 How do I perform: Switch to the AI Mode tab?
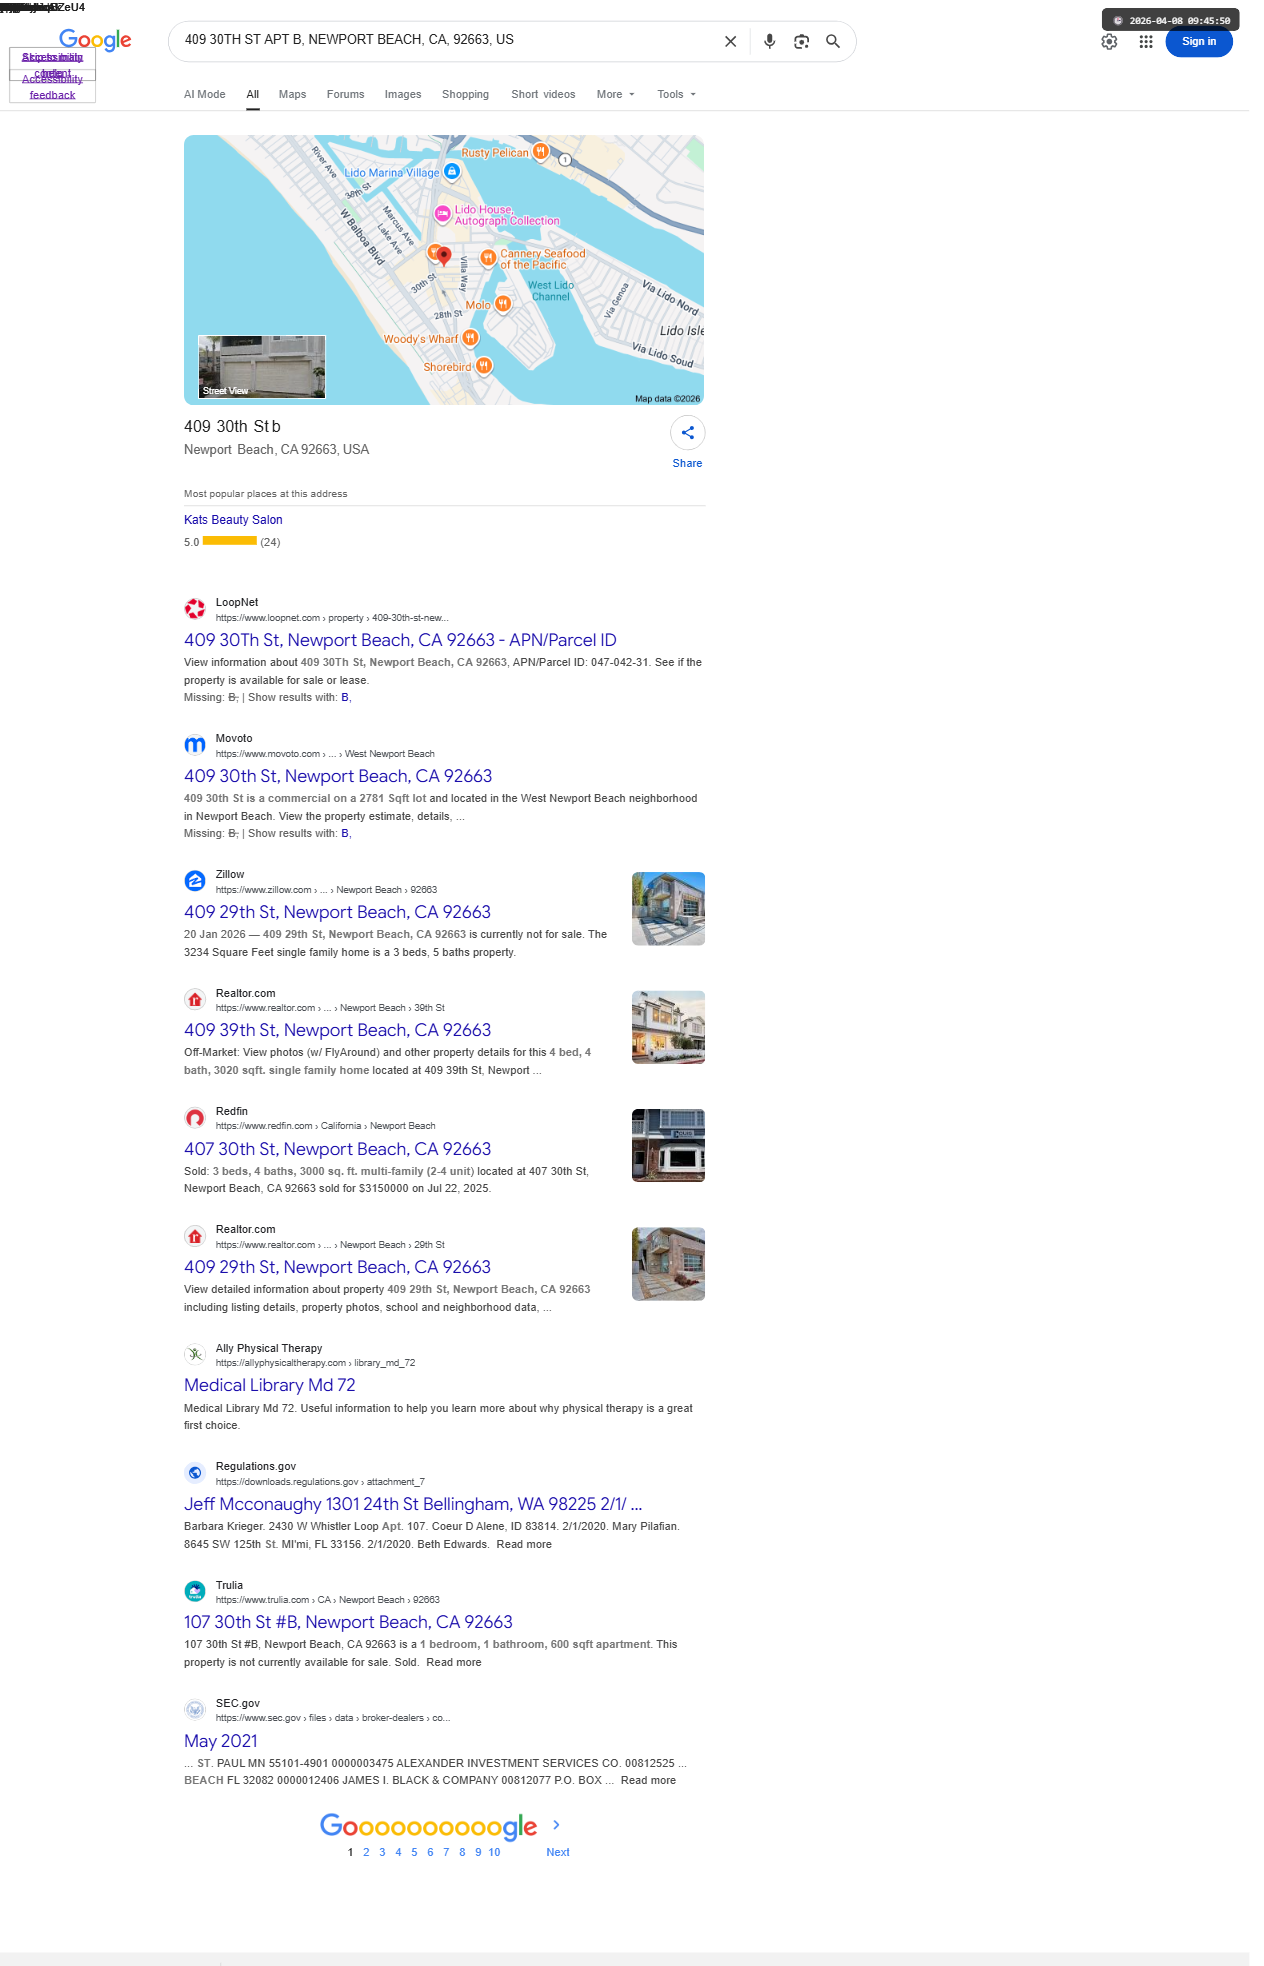tap(204, 94)
